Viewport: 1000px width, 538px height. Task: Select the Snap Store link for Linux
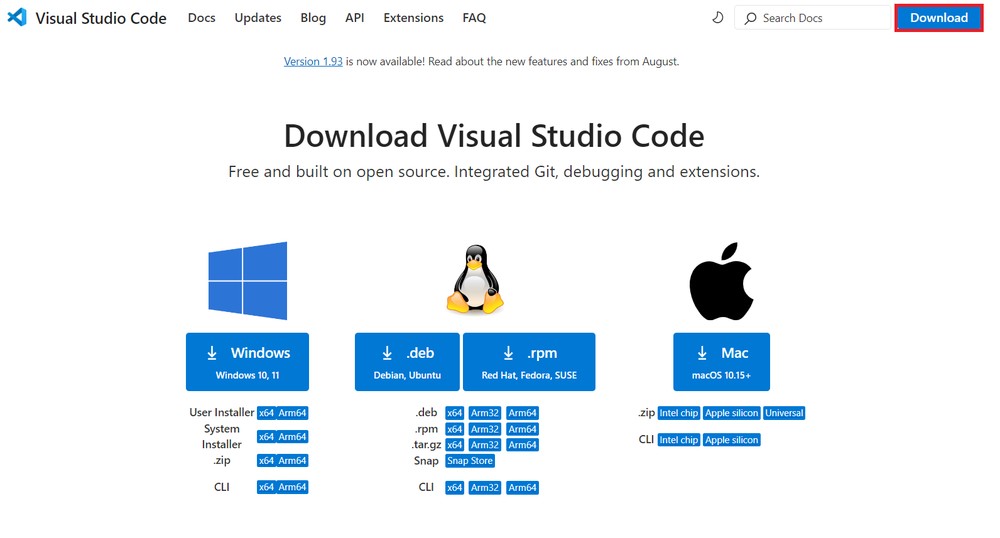click(x=469, y=461)
